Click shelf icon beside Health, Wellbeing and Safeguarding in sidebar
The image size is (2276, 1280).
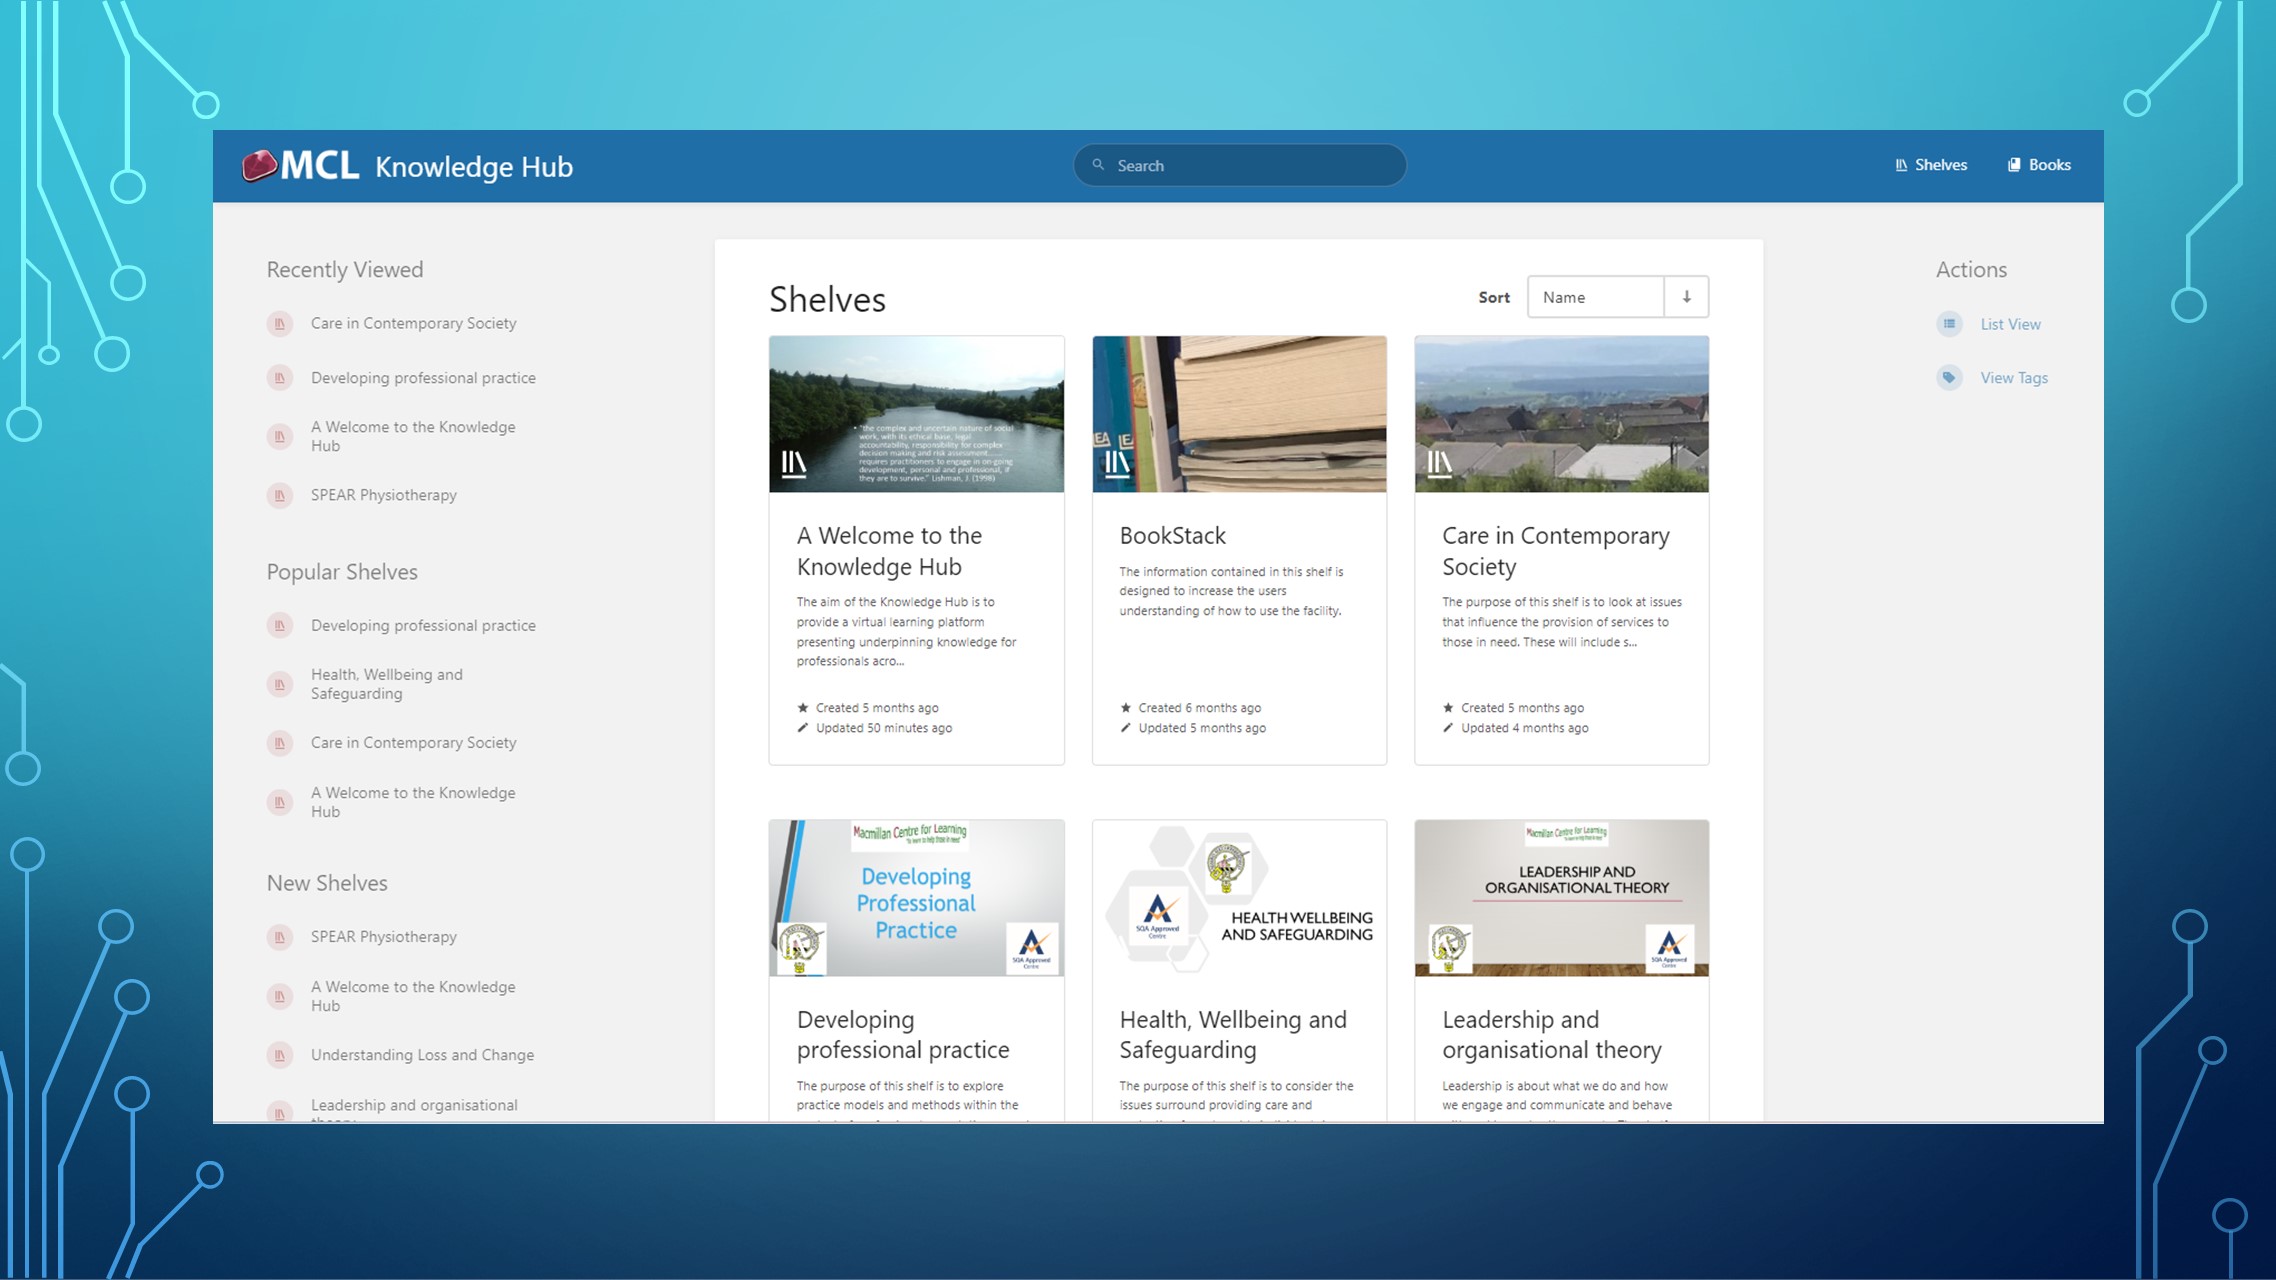pyautogui.click(x=280, y=685)
